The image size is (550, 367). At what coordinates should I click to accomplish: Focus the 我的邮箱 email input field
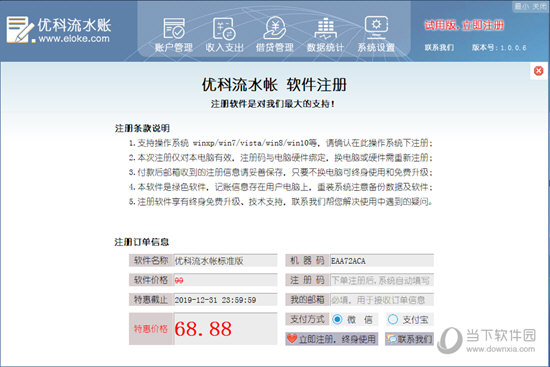[382, 300]
